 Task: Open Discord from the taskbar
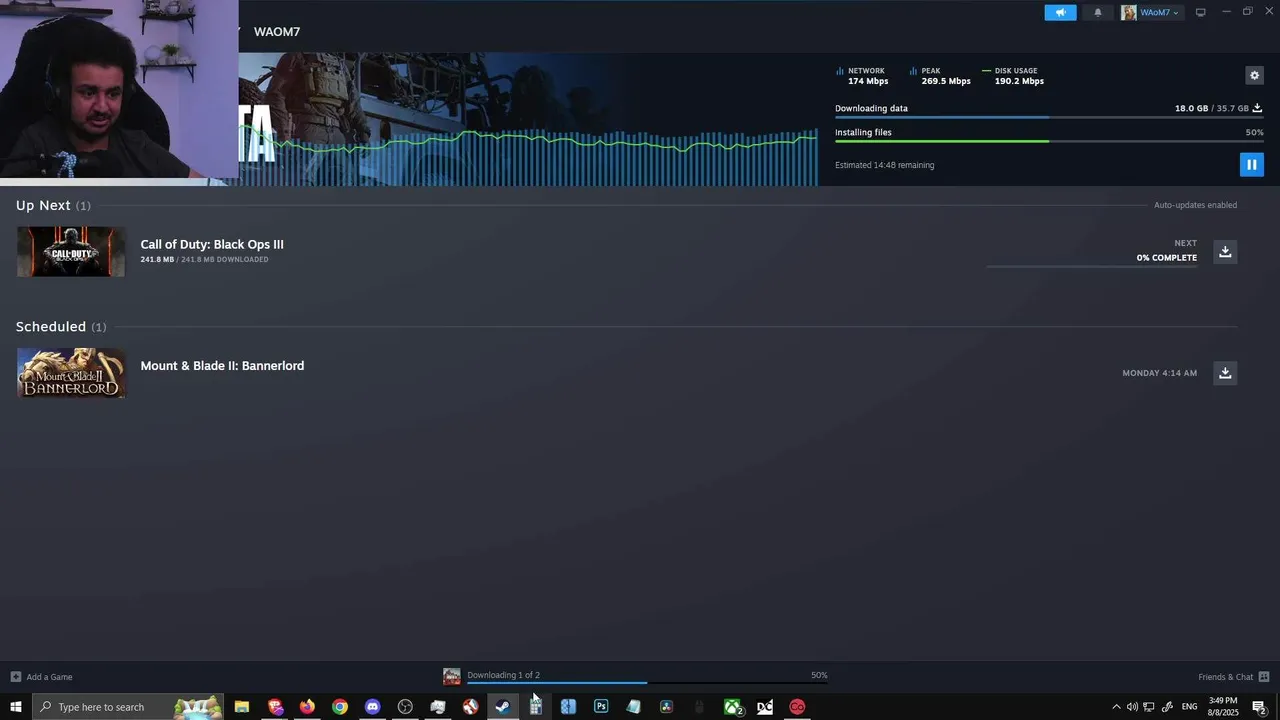[x=373, y=707]
